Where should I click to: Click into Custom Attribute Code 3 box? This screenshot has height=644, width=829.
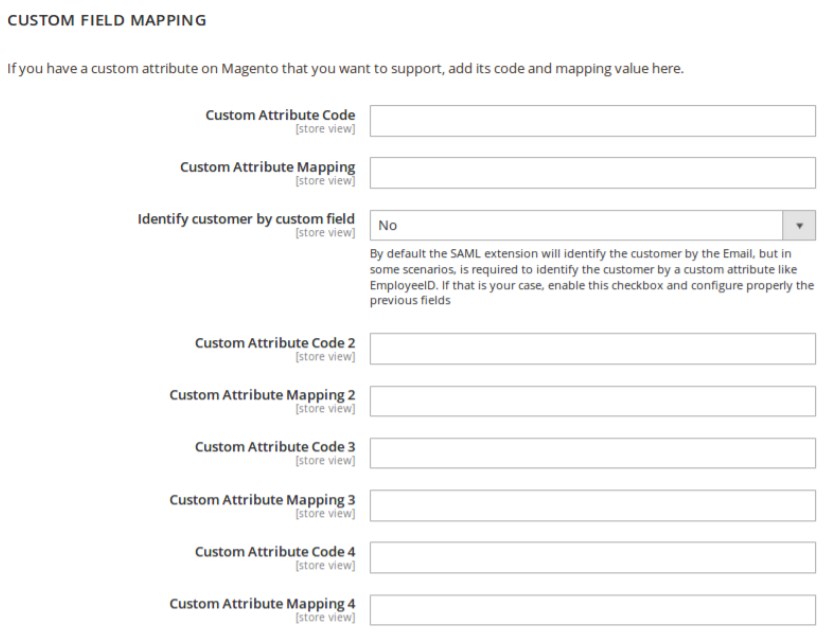tap(592, 453)
